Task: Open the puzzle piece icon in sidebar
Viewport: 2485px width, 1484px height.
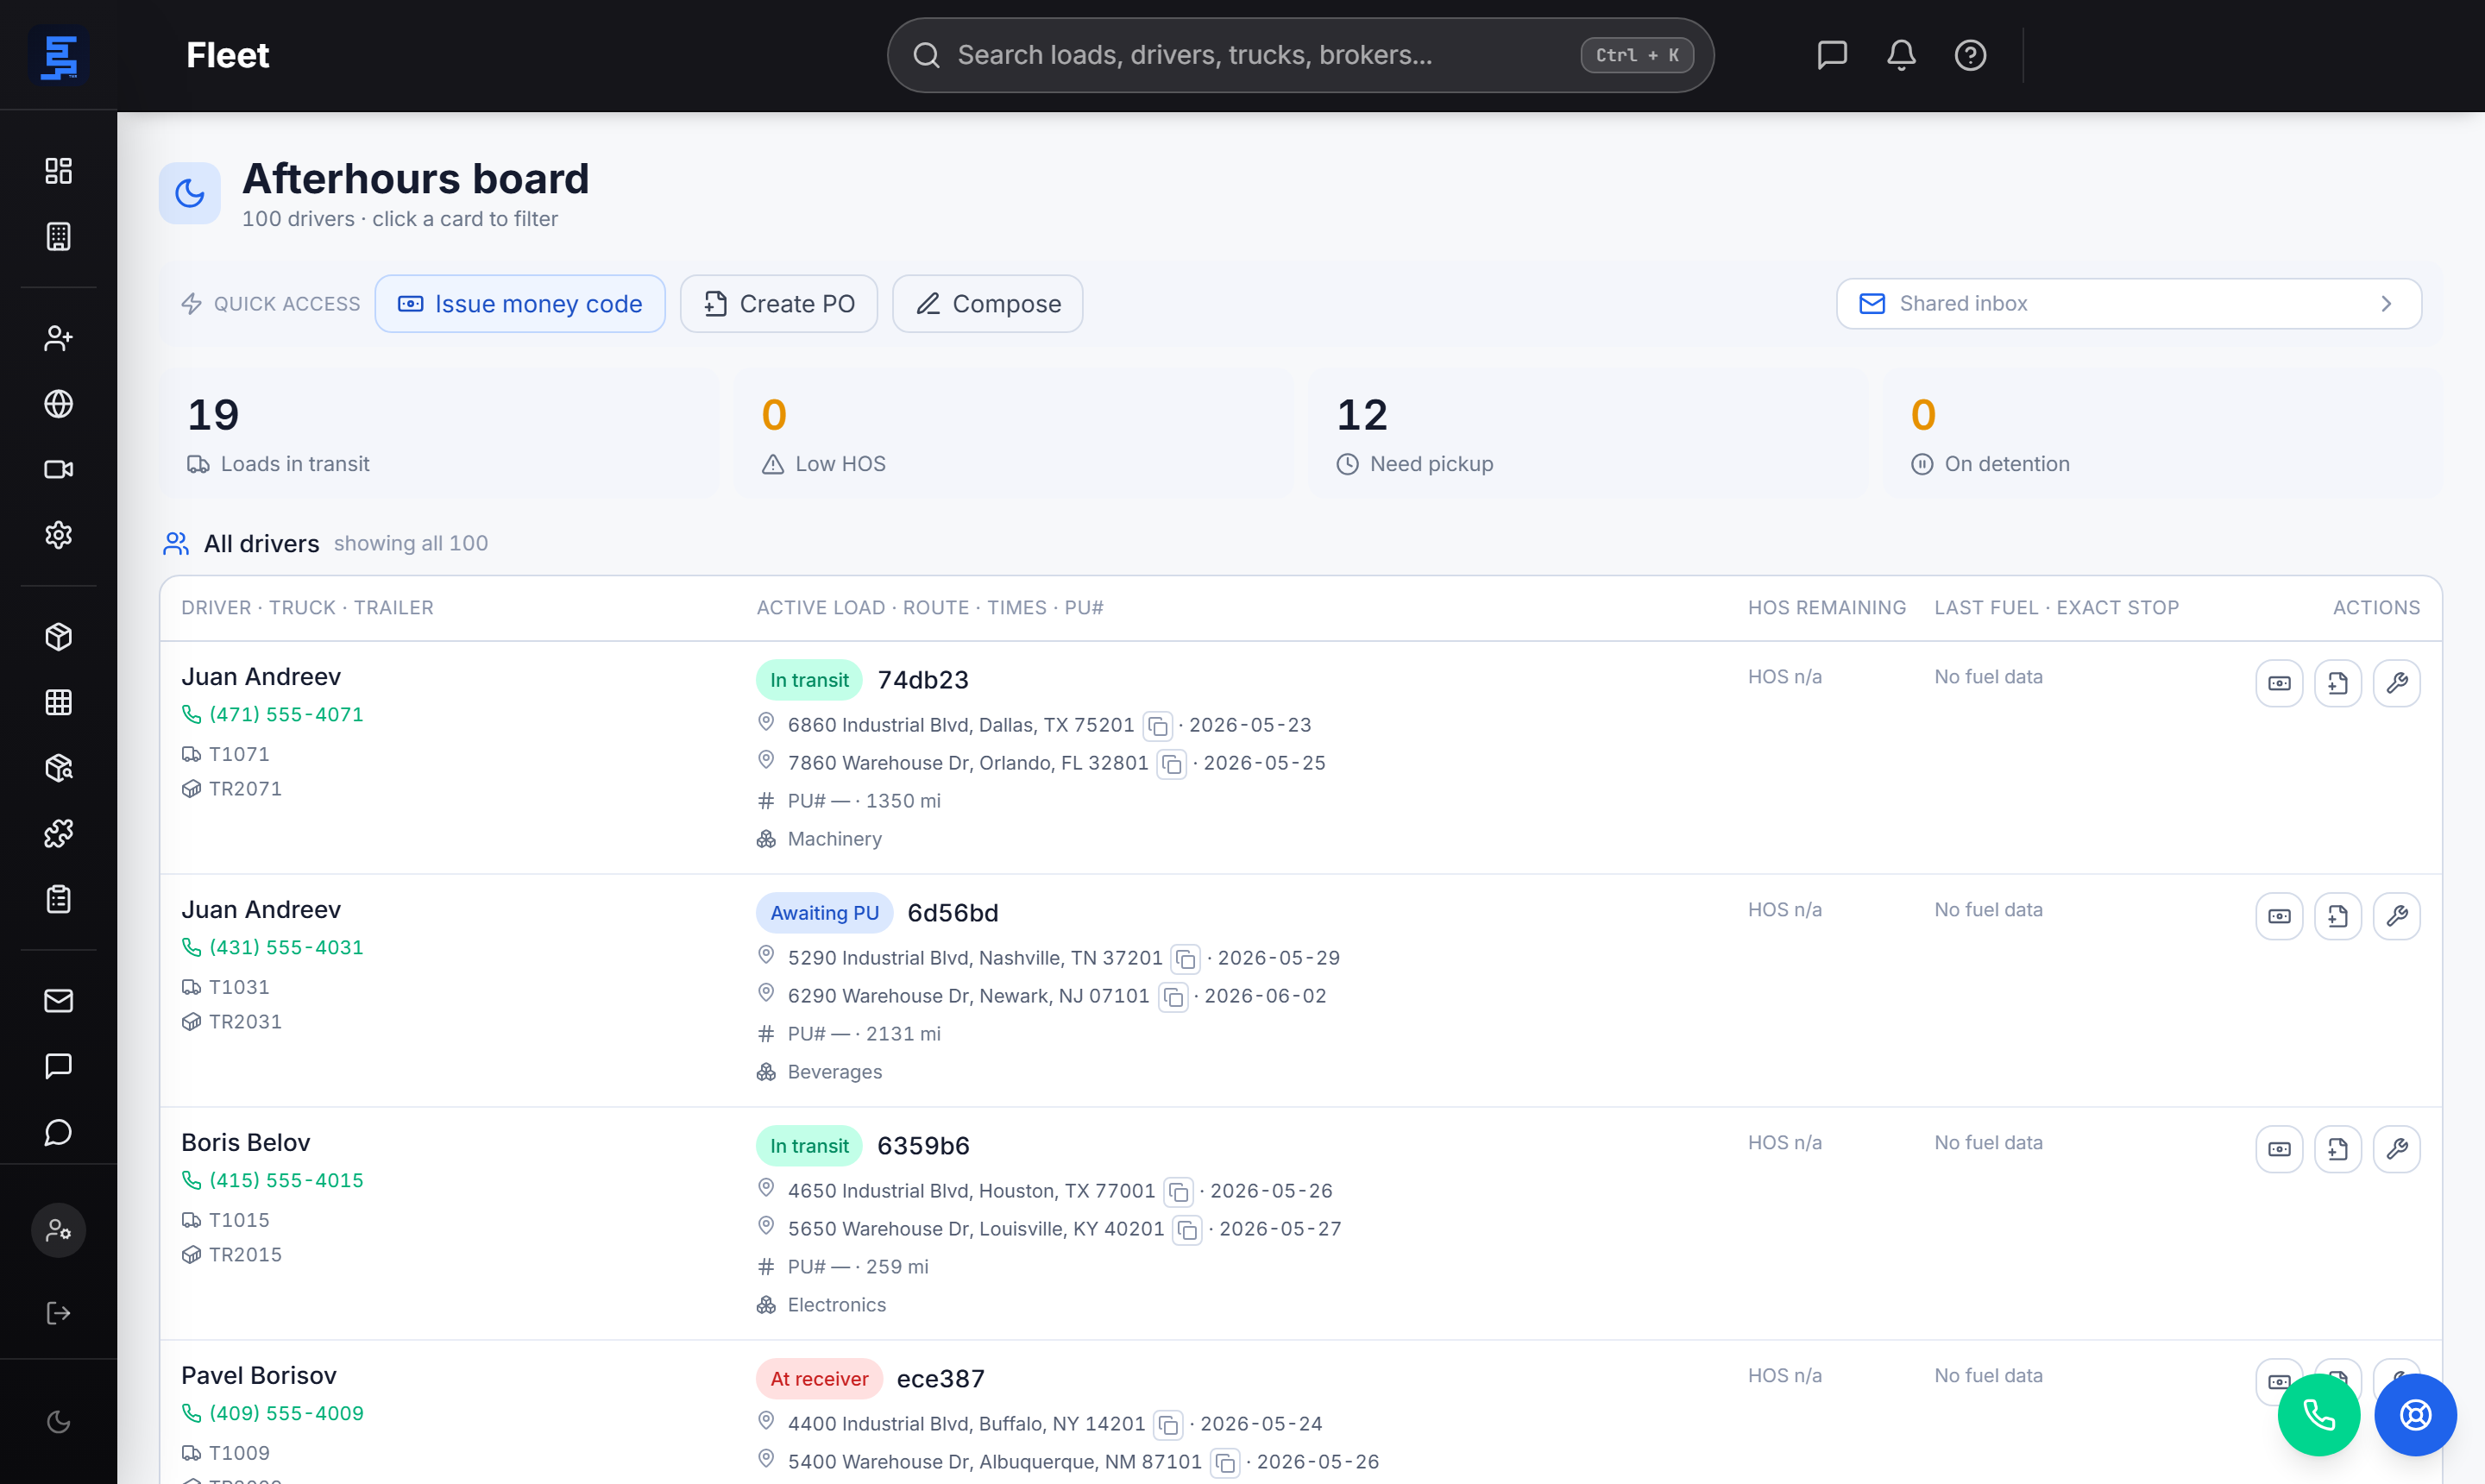Action: [58, 833]
